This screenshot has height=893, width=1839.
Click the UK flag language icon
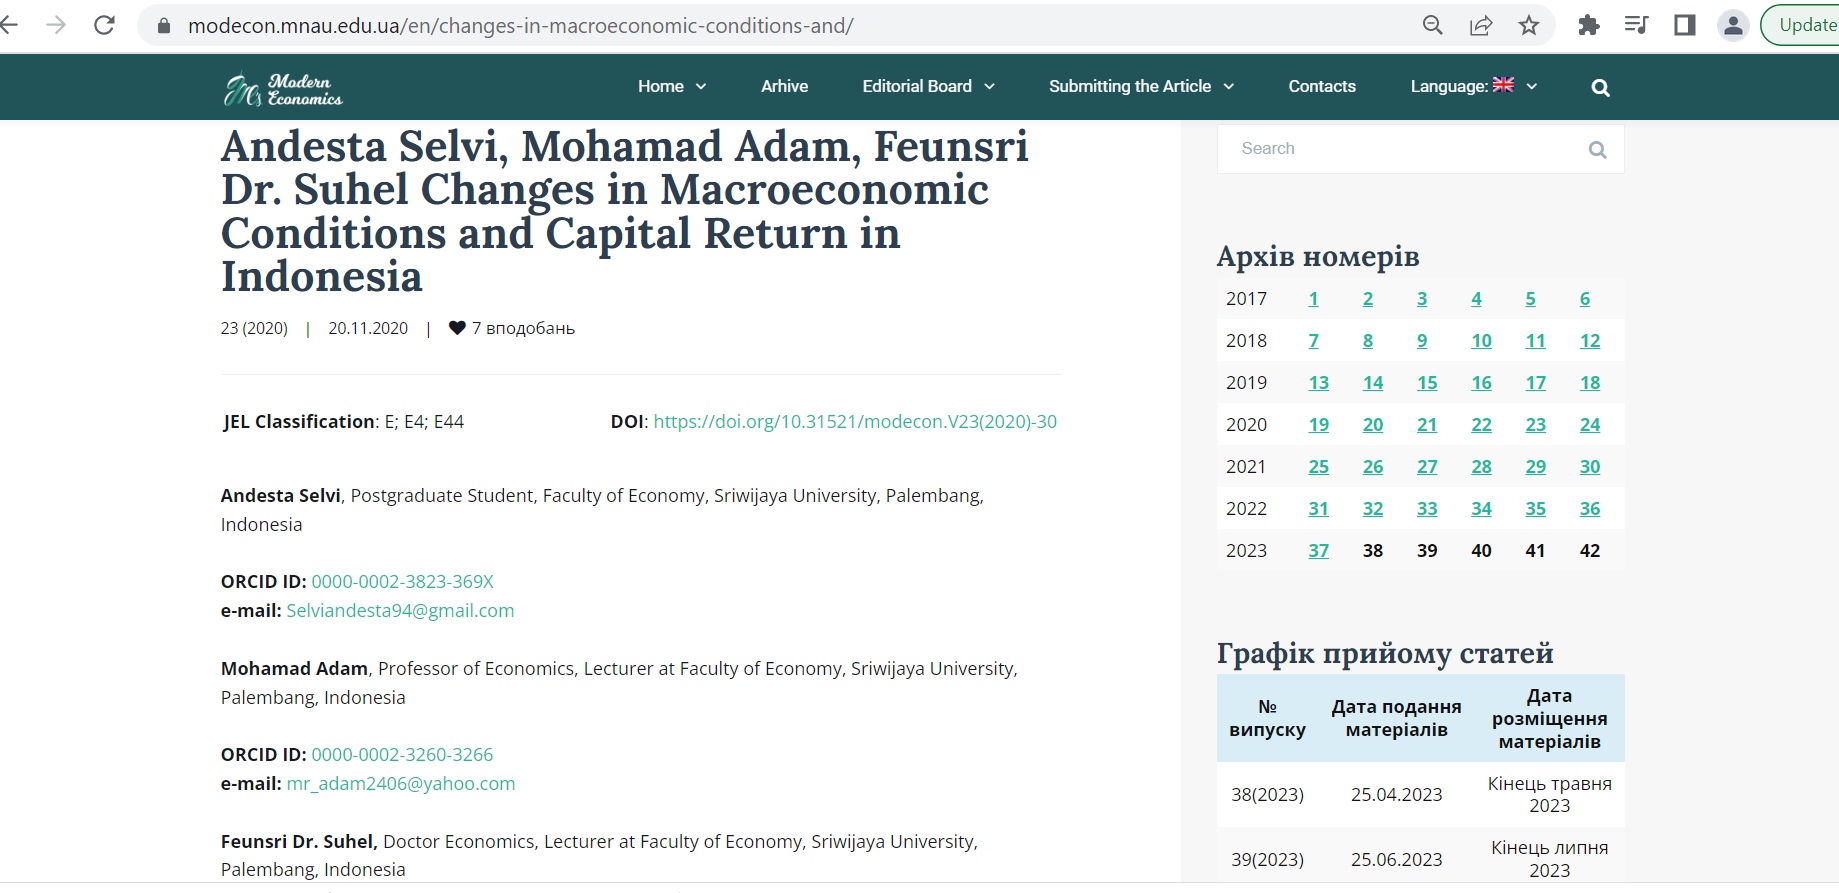point(1503,85)
